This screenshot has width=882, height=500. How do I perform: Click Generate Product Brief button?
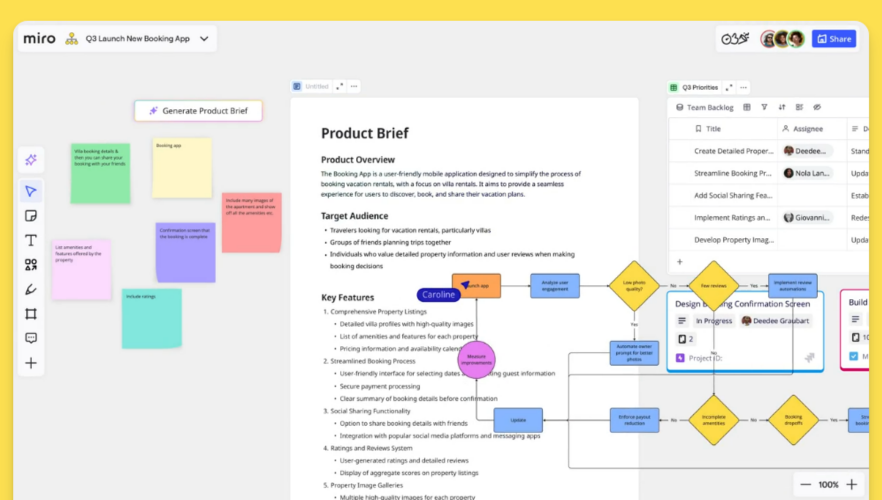pyautogui.click(x=198, y=111)
